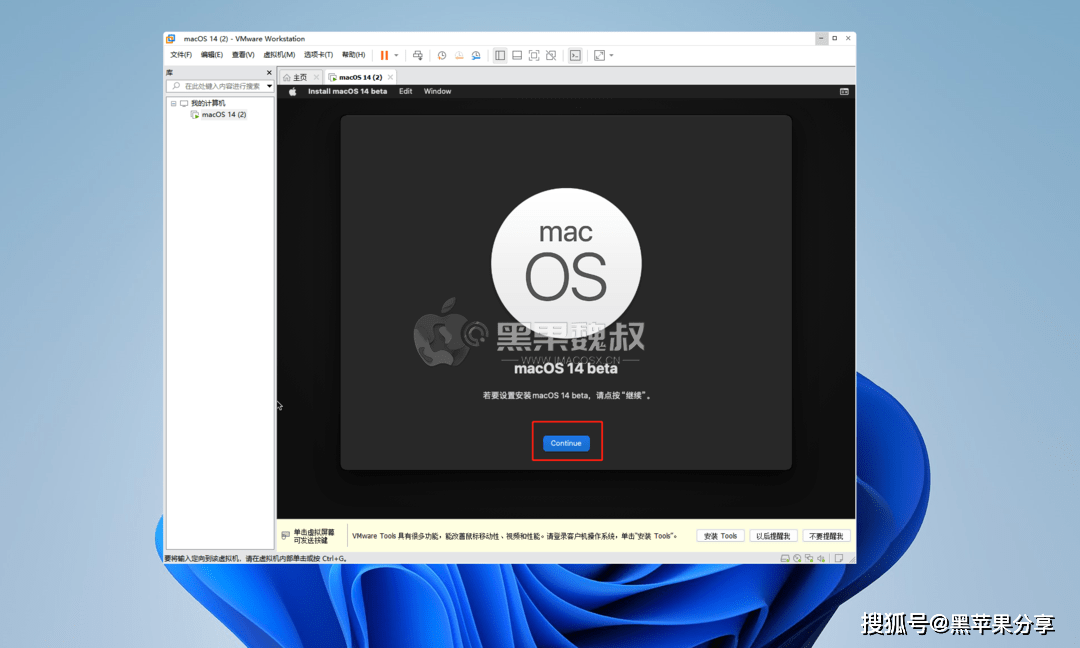Open the 查看(V) menu
The image size is (1080, 648).
(243, 55)
